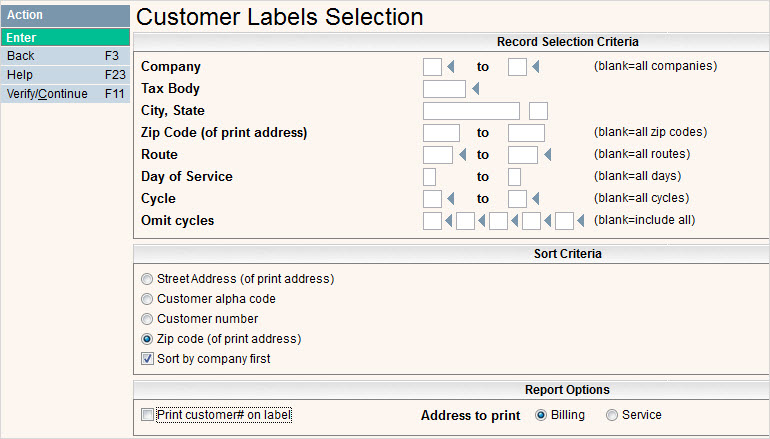Click the Record Selection Criteria header
Viewport: 770px width, 439px height.
[x=568, y=42]
